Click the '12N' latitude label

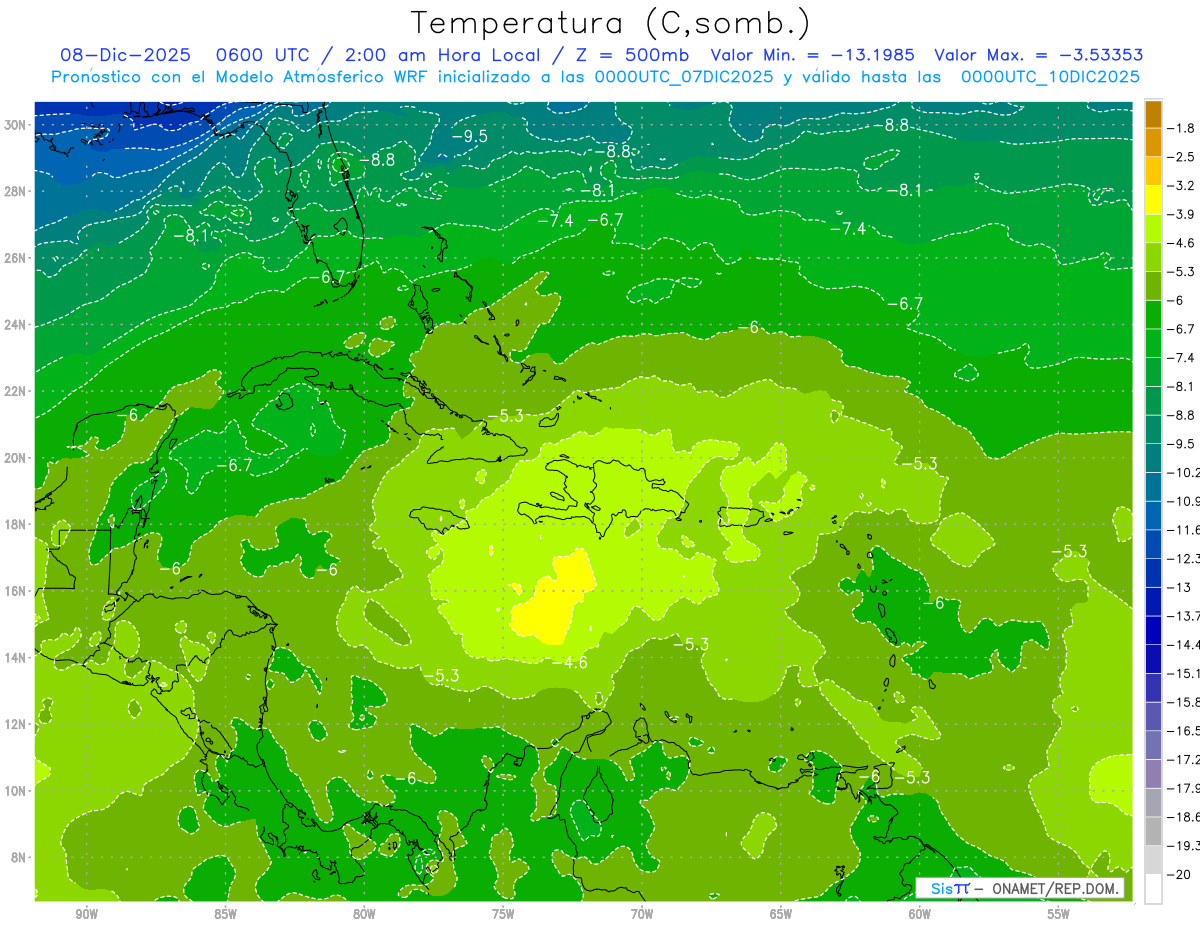pyautogui.click(x=17, y=724)
